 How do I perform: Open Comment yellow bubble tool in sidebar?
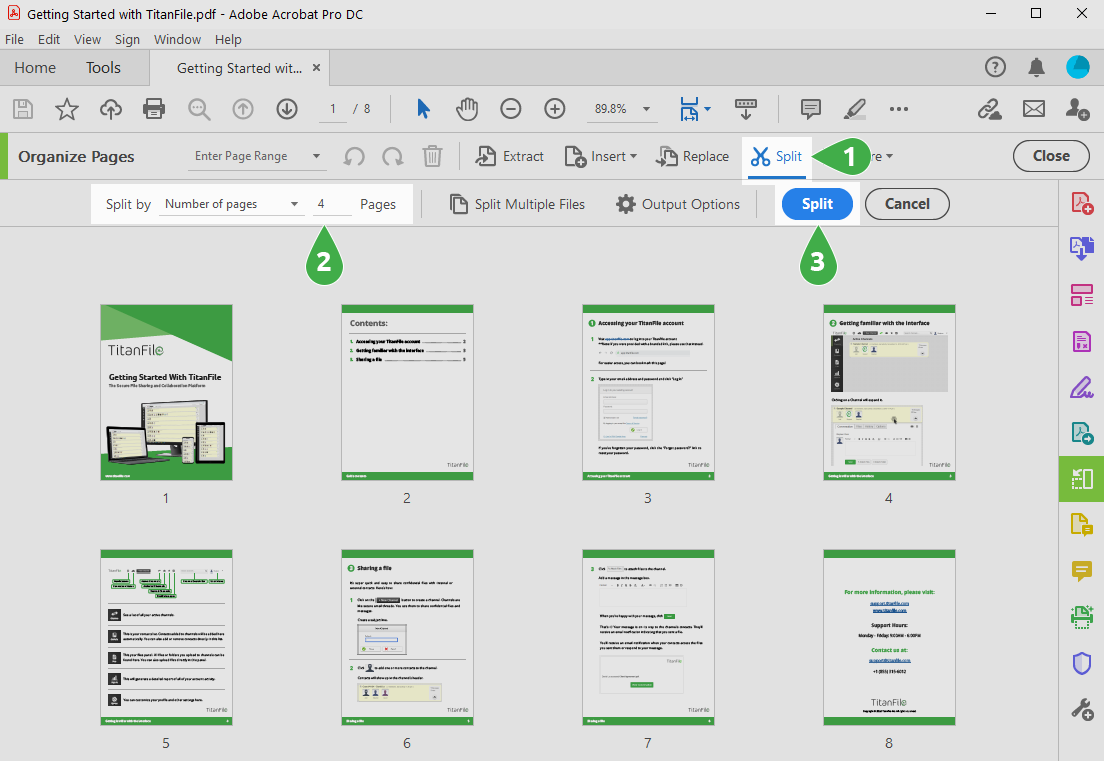coord(1081,570)
